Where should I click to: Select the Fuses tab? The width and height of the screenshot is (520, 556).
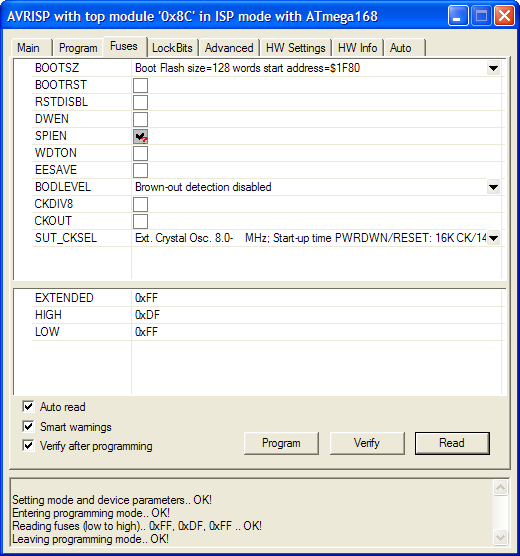(124, 46)
